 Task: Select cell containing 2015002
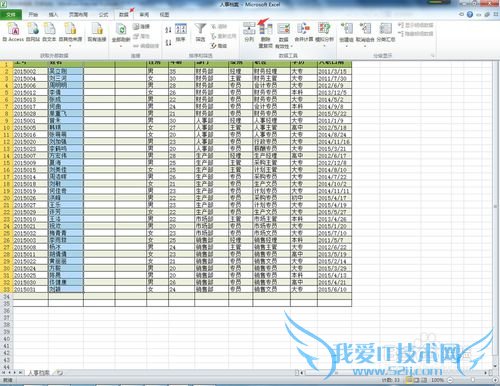[31, 71]
